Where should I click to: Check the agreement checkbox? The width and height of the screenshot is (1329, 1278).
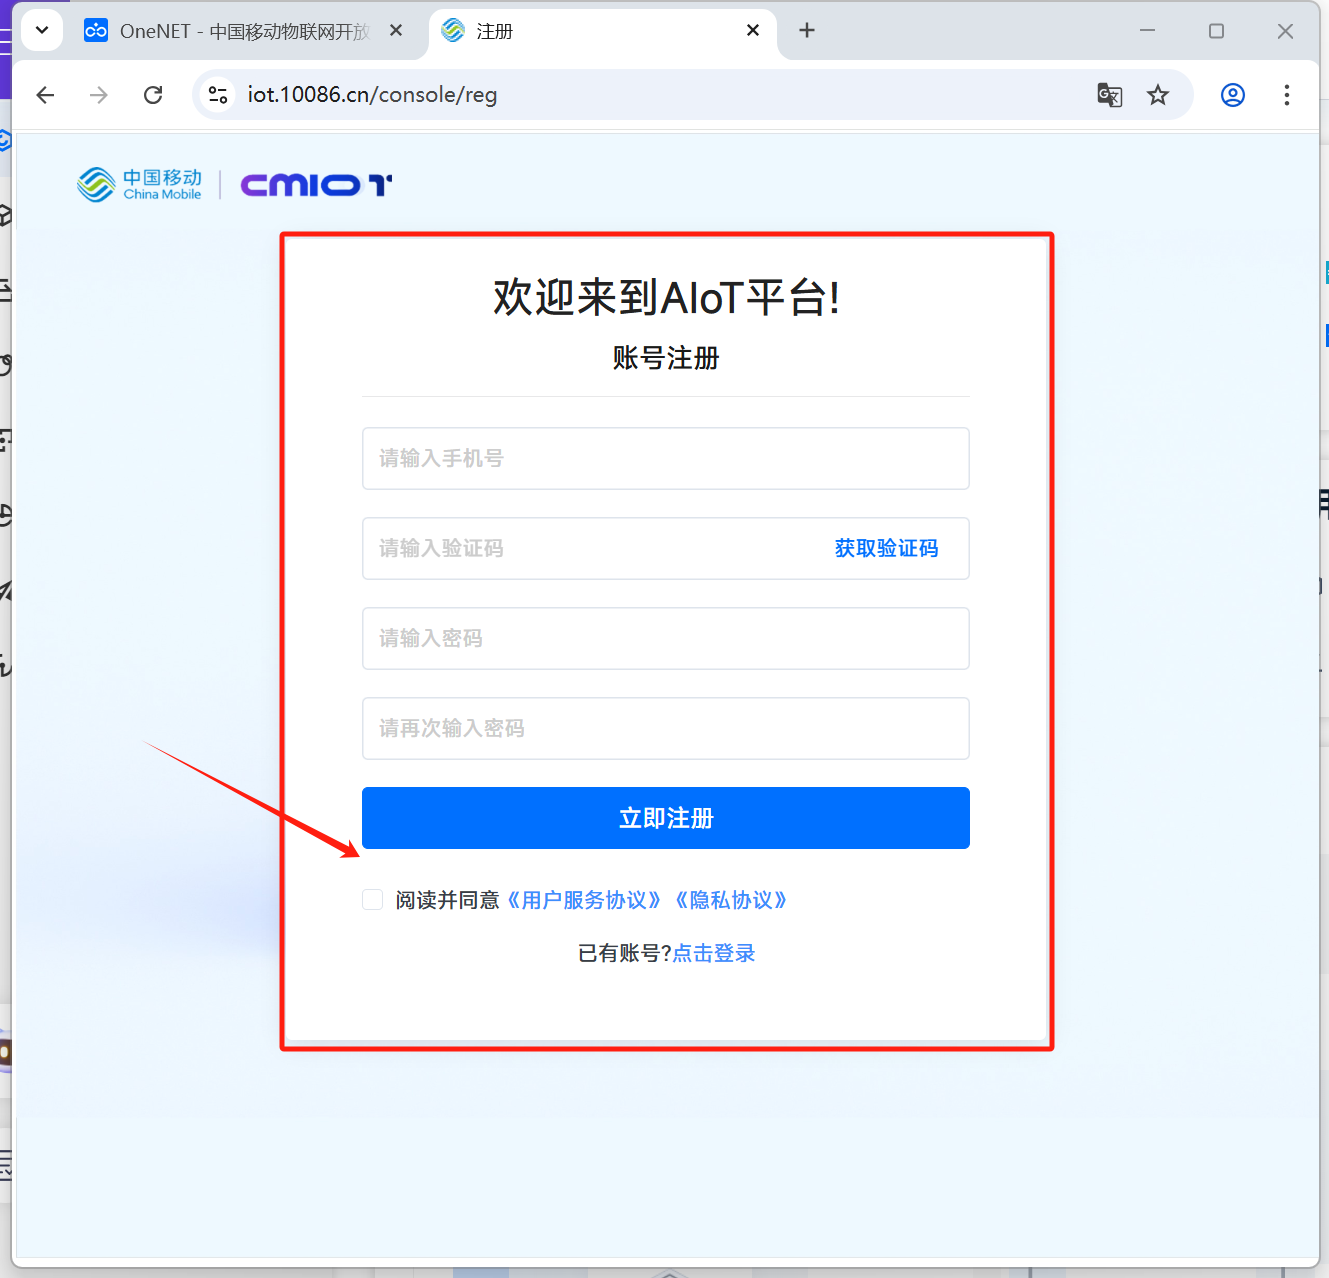[x=373, y=900]
